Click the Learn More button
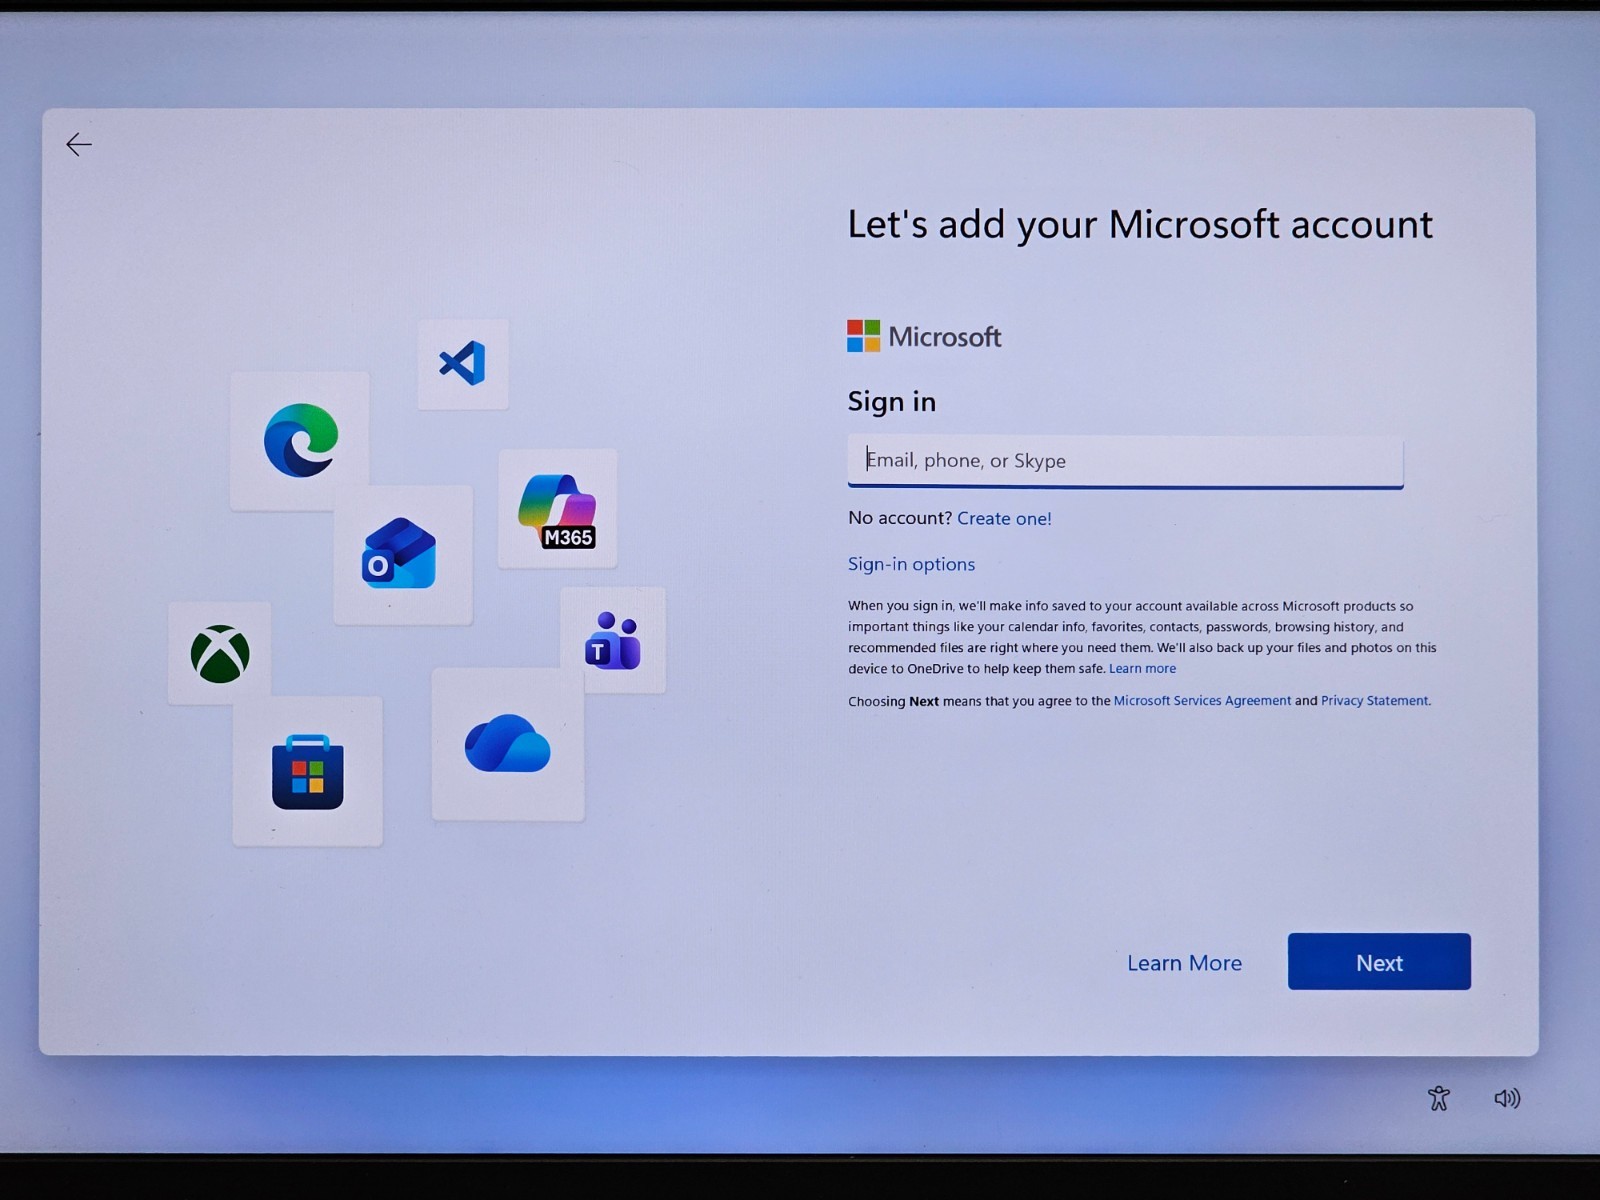1600x1200 pixels. point(1184,963)
